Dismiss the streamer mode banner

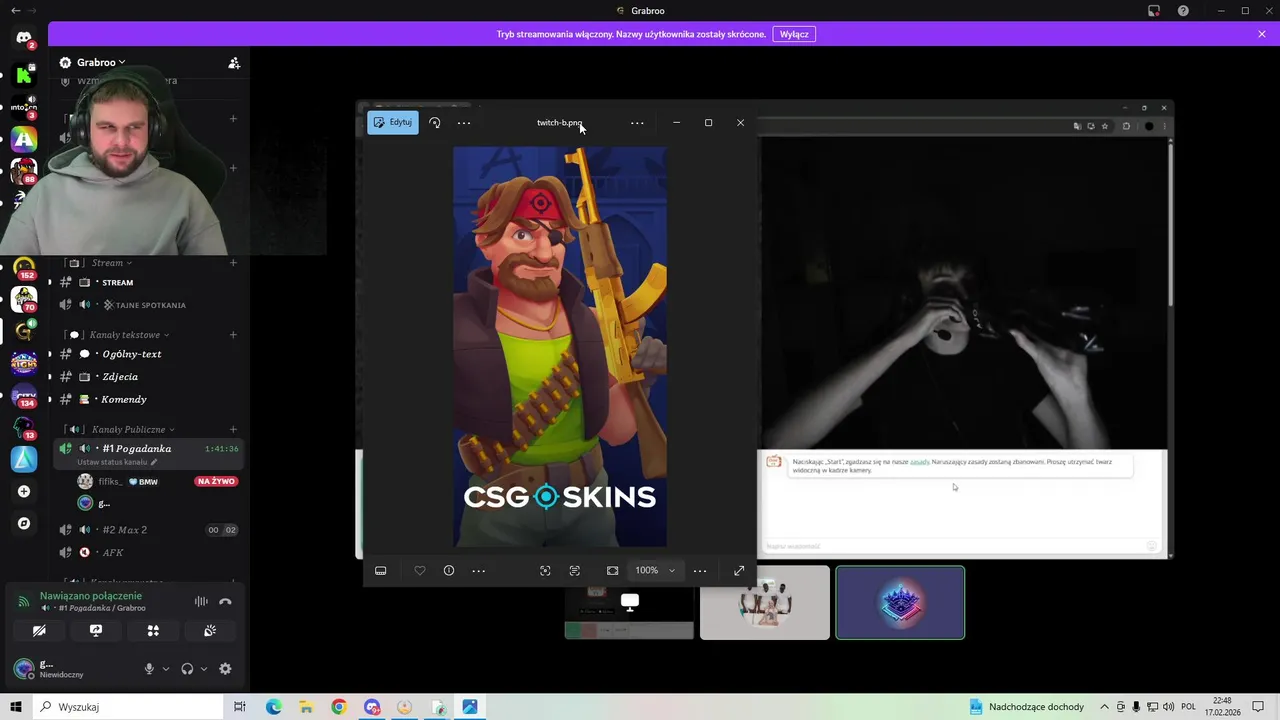[x=1262, y=34]
